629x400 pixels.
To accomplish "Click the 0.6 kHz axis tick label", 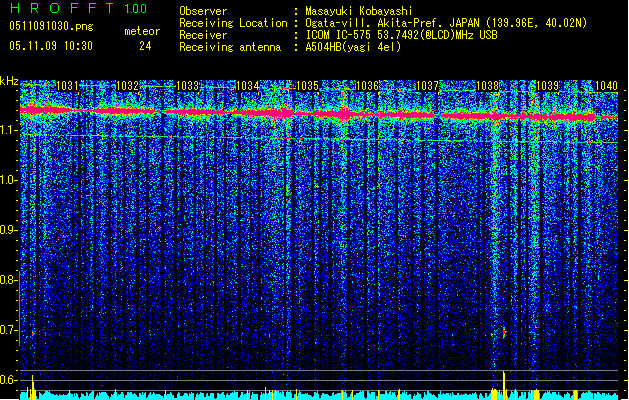I will point(9,380).
